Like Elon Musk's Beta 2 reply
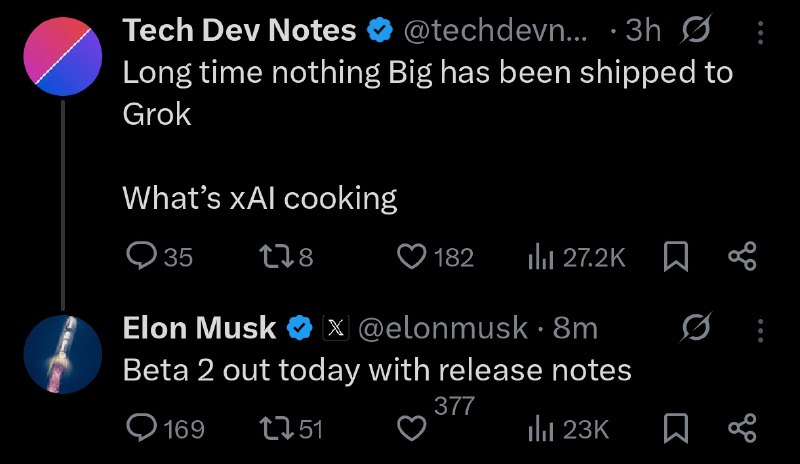Viewport: 800px width, 464px height. pyautogui.click(x=412, y=428)
